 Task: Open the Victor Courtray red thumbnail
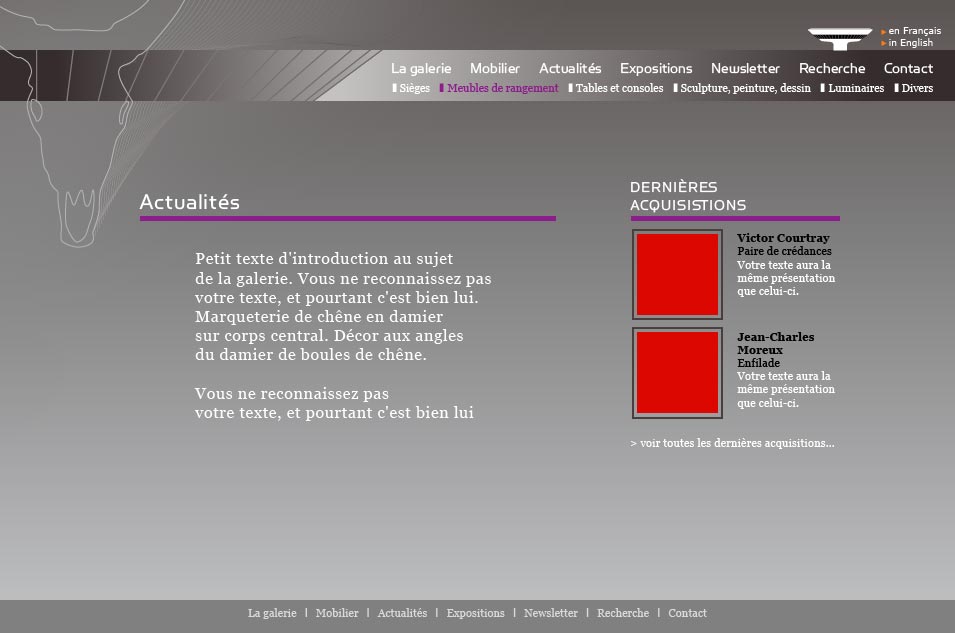click(x=677, y=274)
